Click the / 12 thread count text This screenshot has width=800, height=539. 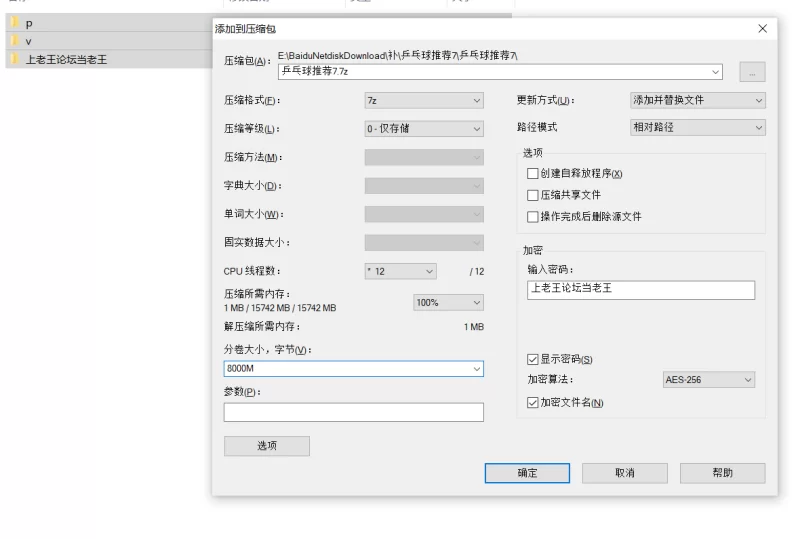477,272
